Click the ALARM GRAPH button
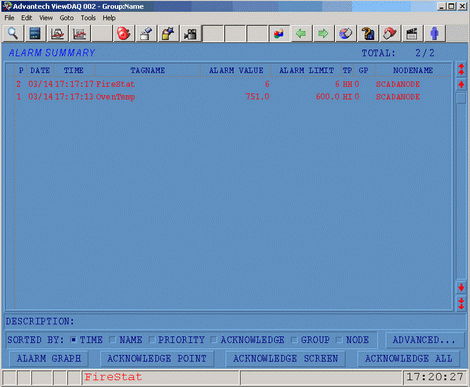Image resolution: width=470 pixels, height=387 pixels. coord(49,359)
